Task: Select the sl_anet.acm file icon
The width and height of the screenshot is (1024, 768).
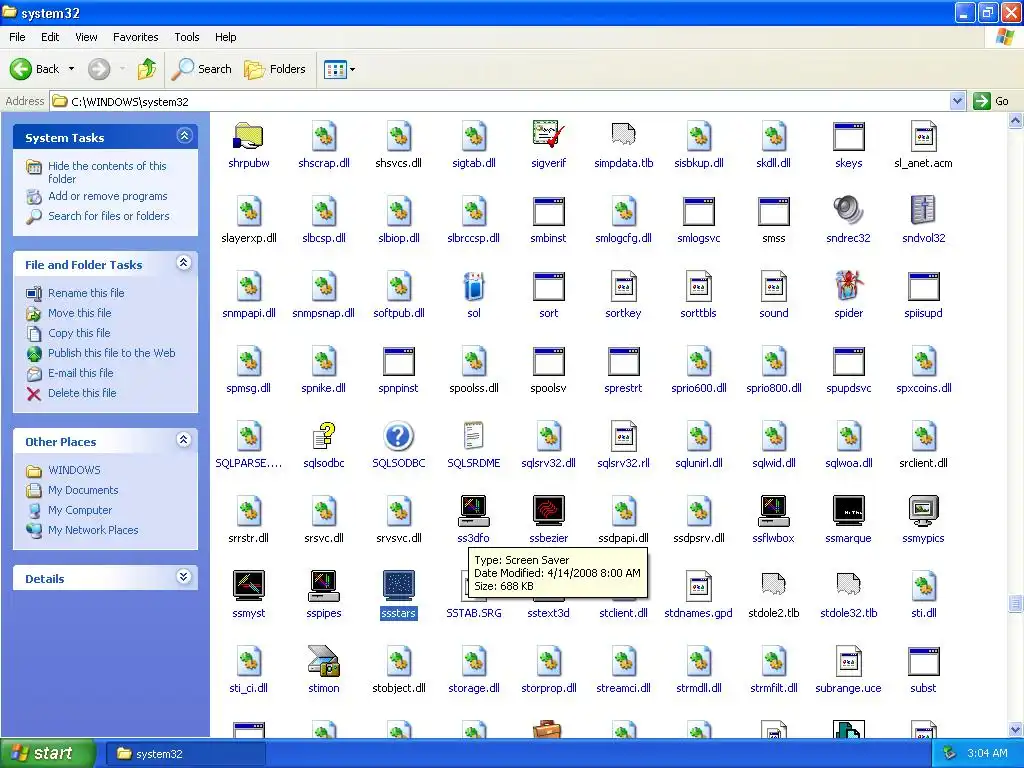Action: (923, 136)
